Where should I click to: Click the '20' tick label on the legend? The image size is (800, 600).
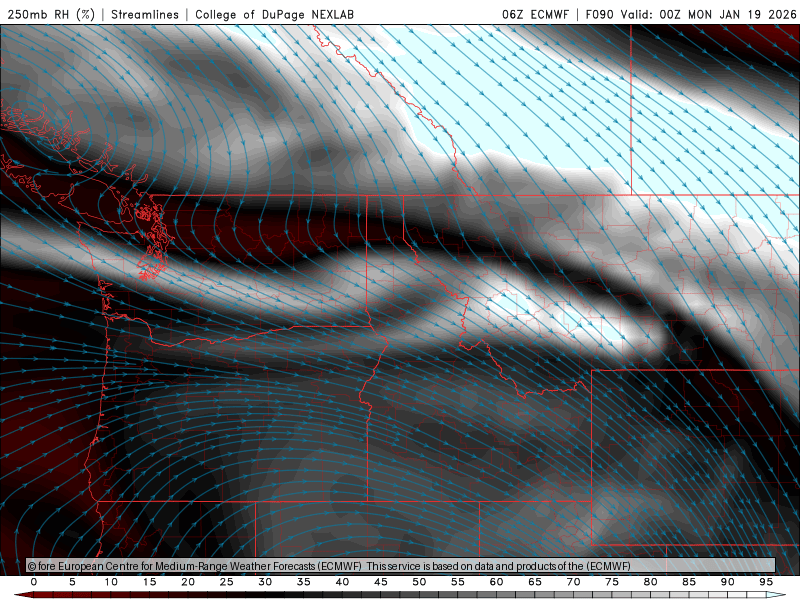tap(188, 582)
